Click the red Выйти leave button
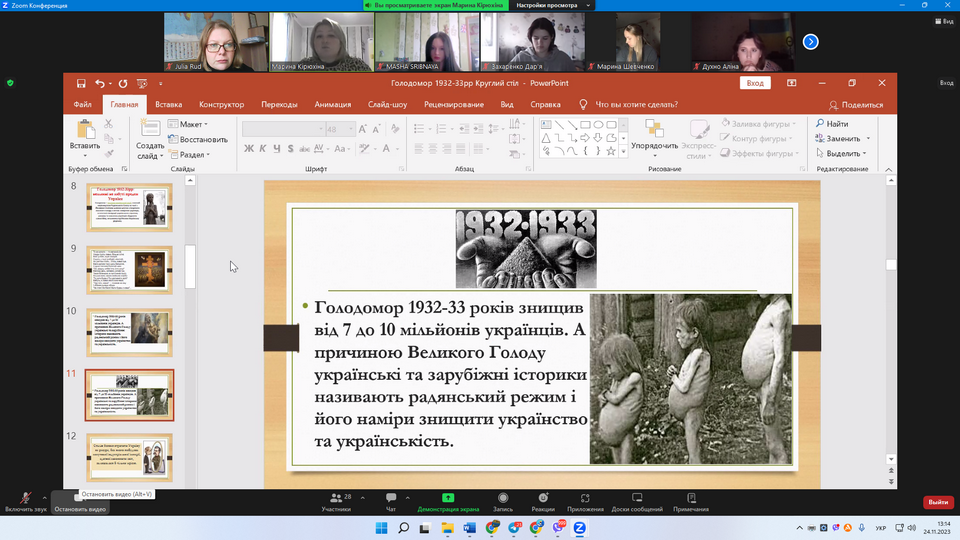Screen dimensions: 960x540 tap(937, 502)
